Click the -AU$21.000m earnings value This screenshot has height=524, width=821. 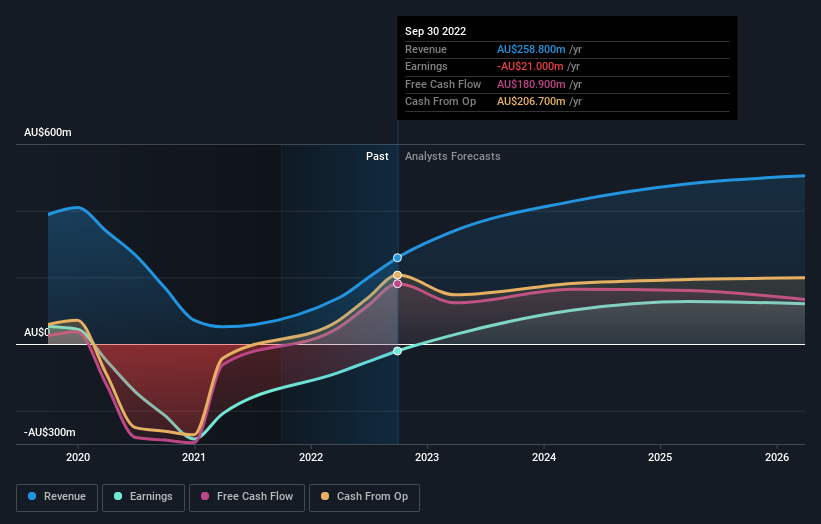tap(530, 66)
